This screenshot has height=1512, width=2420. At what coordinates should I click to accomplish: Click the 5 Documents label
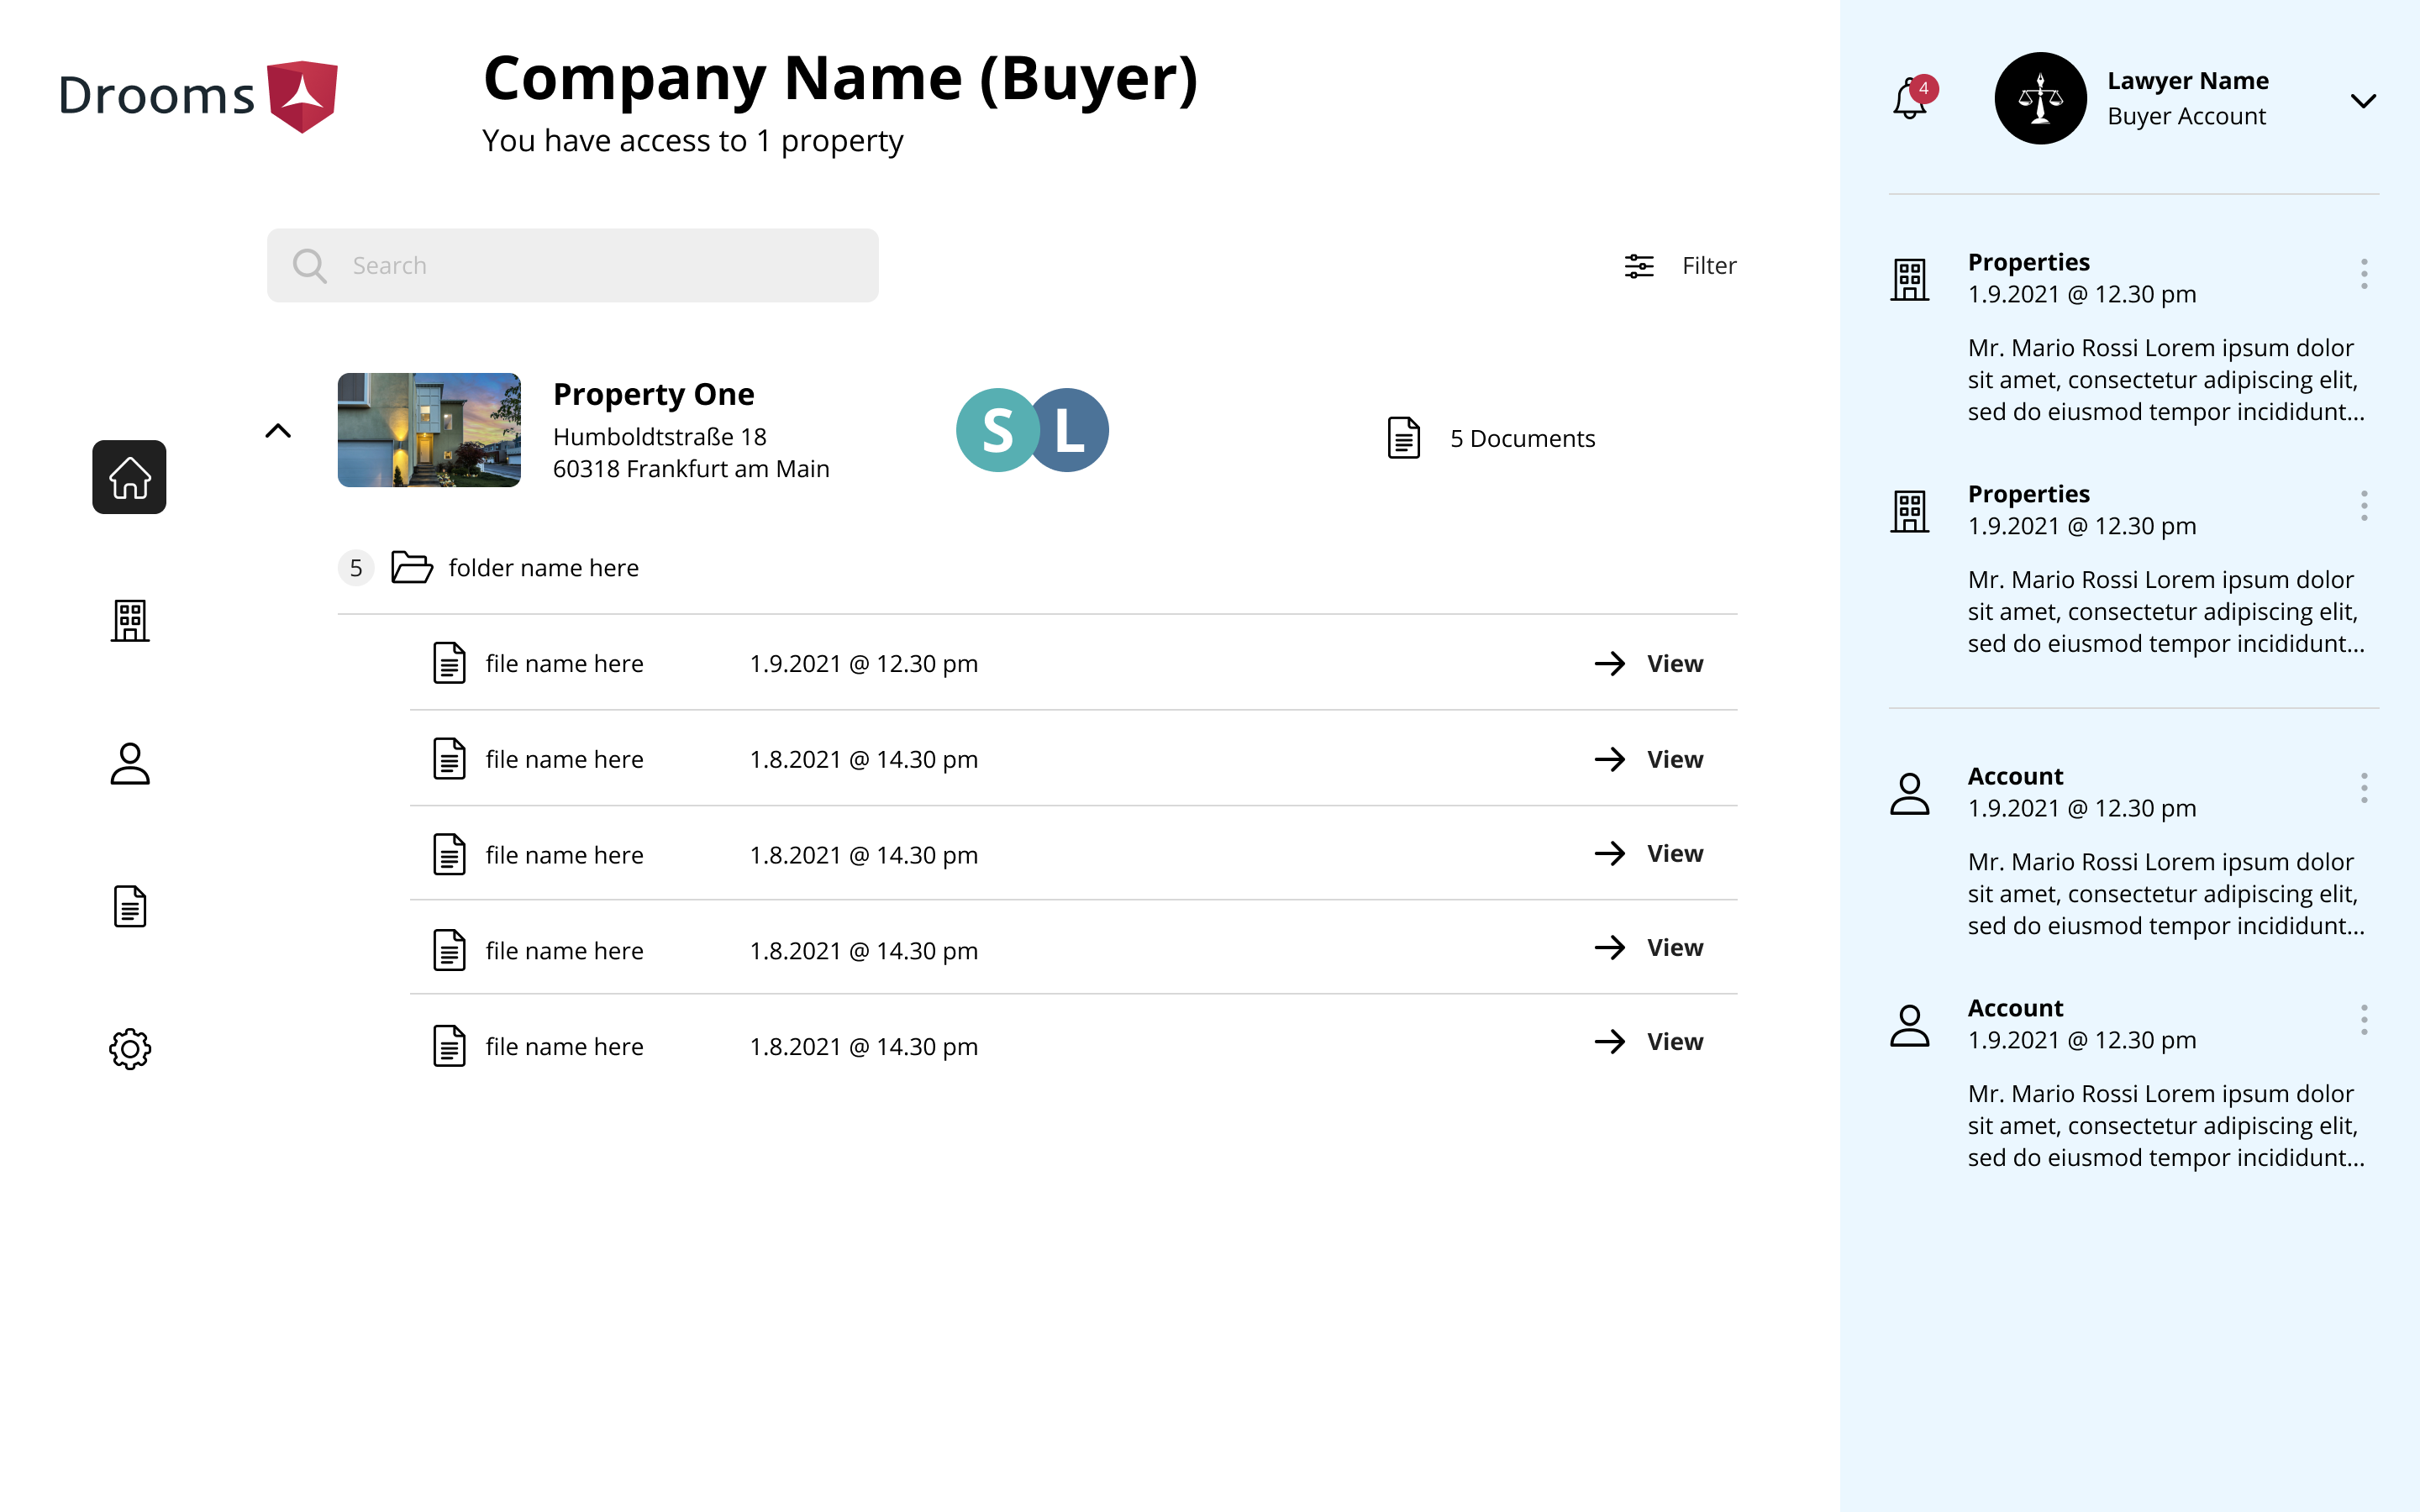pos(1522,438)
